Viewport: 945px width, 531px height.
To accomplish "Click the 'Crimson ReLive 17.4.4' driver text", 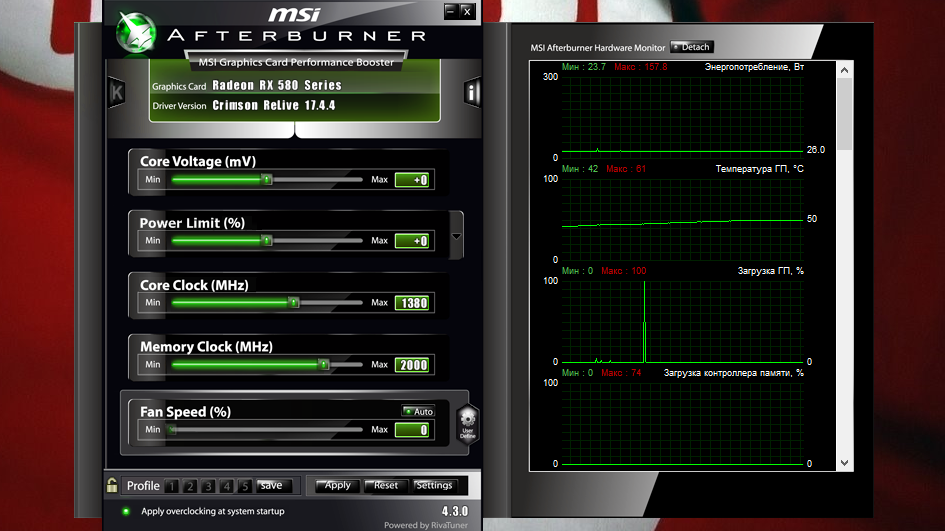I will point(274,105).
